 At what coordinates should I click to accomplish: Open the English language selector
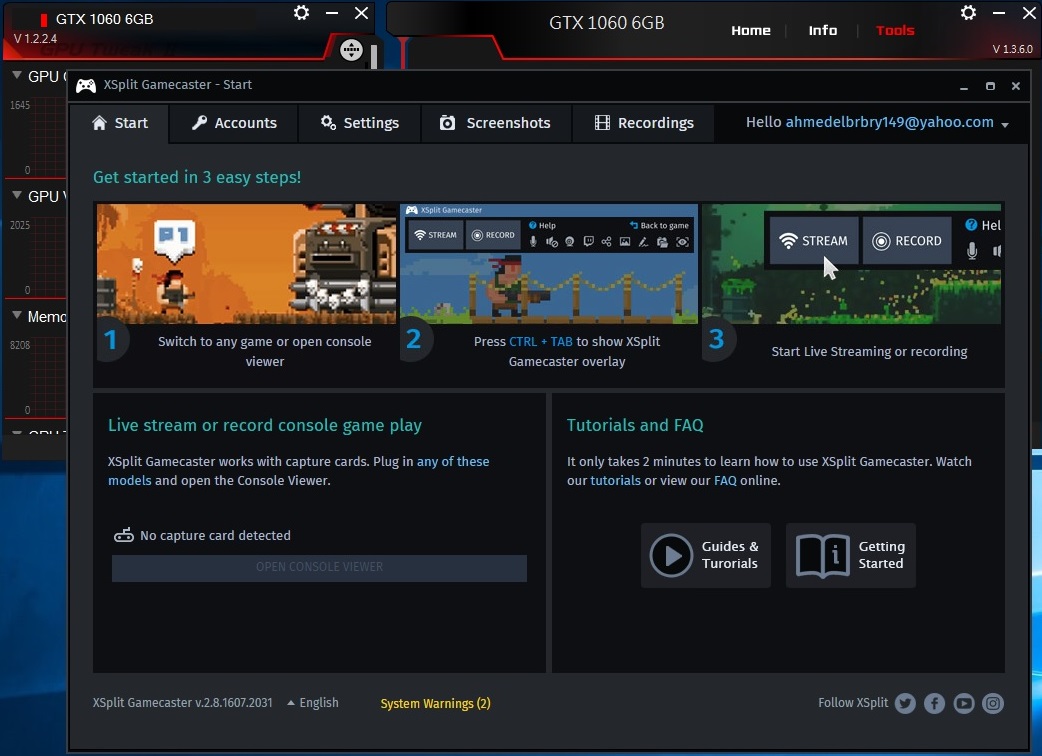pyautogui.click(x=313, y=703)
